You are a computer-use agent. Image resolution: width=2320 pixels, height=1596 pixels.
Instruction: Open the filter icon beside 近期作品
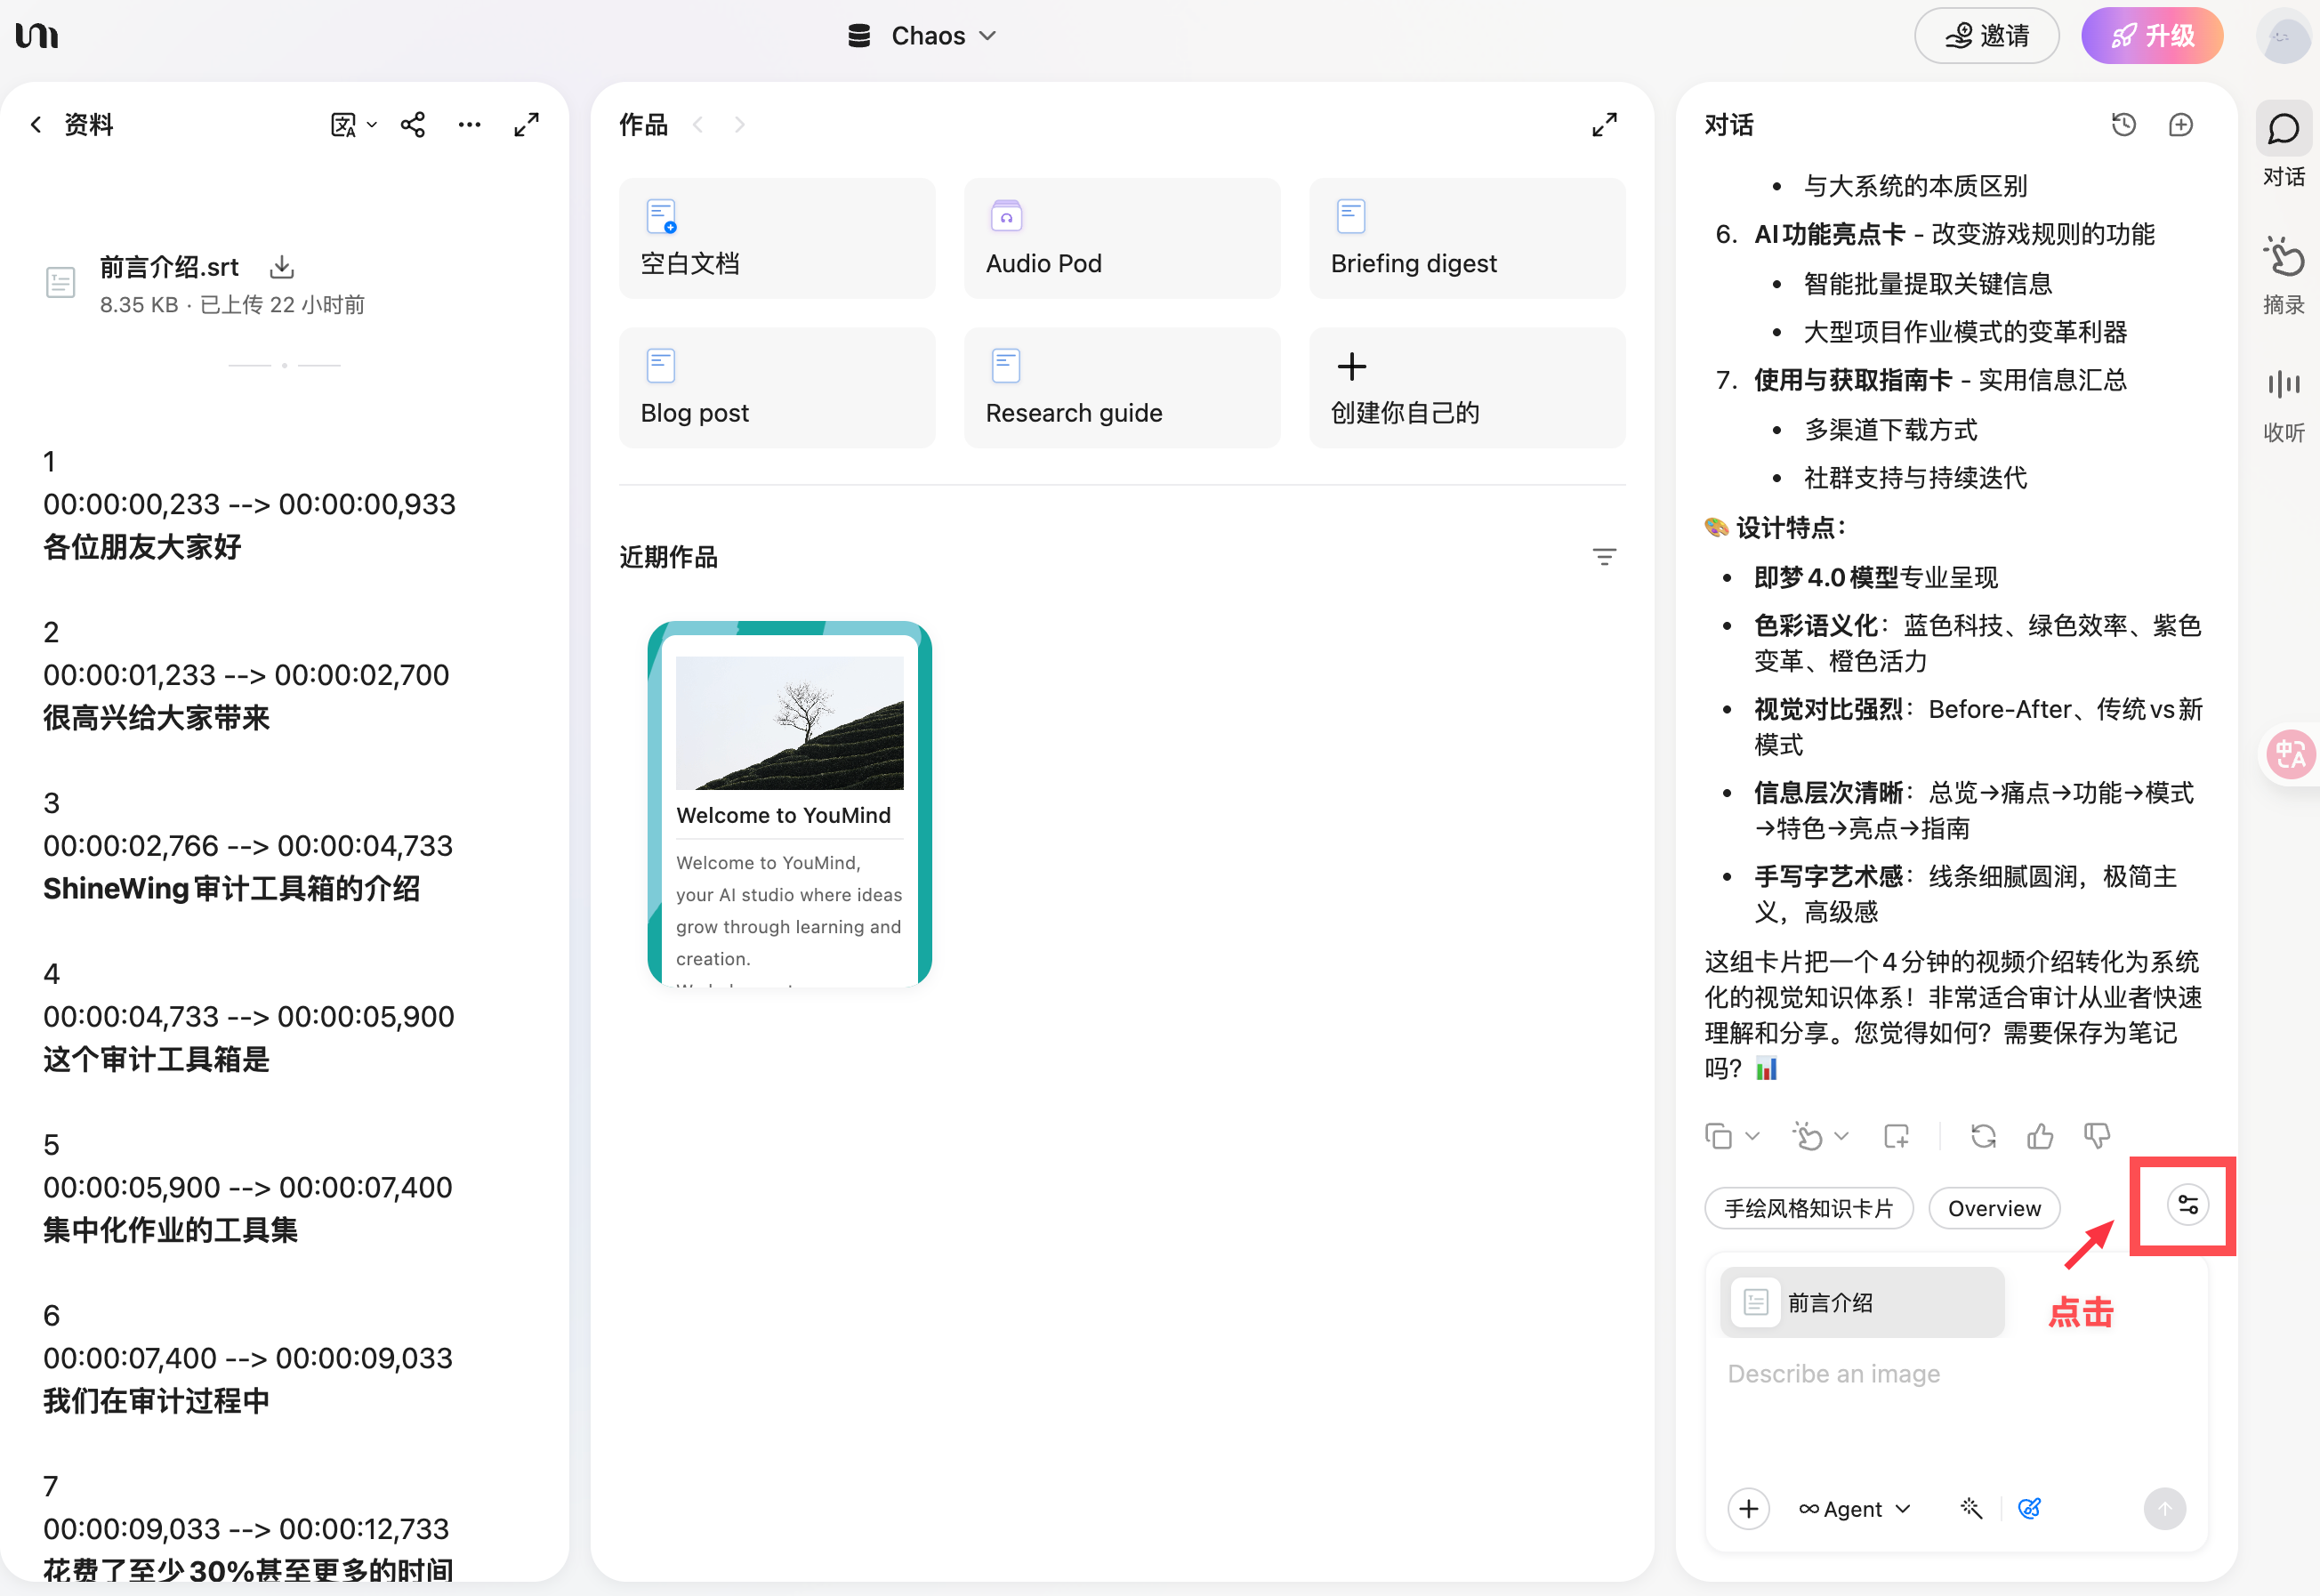click(x=1604, y=557)
